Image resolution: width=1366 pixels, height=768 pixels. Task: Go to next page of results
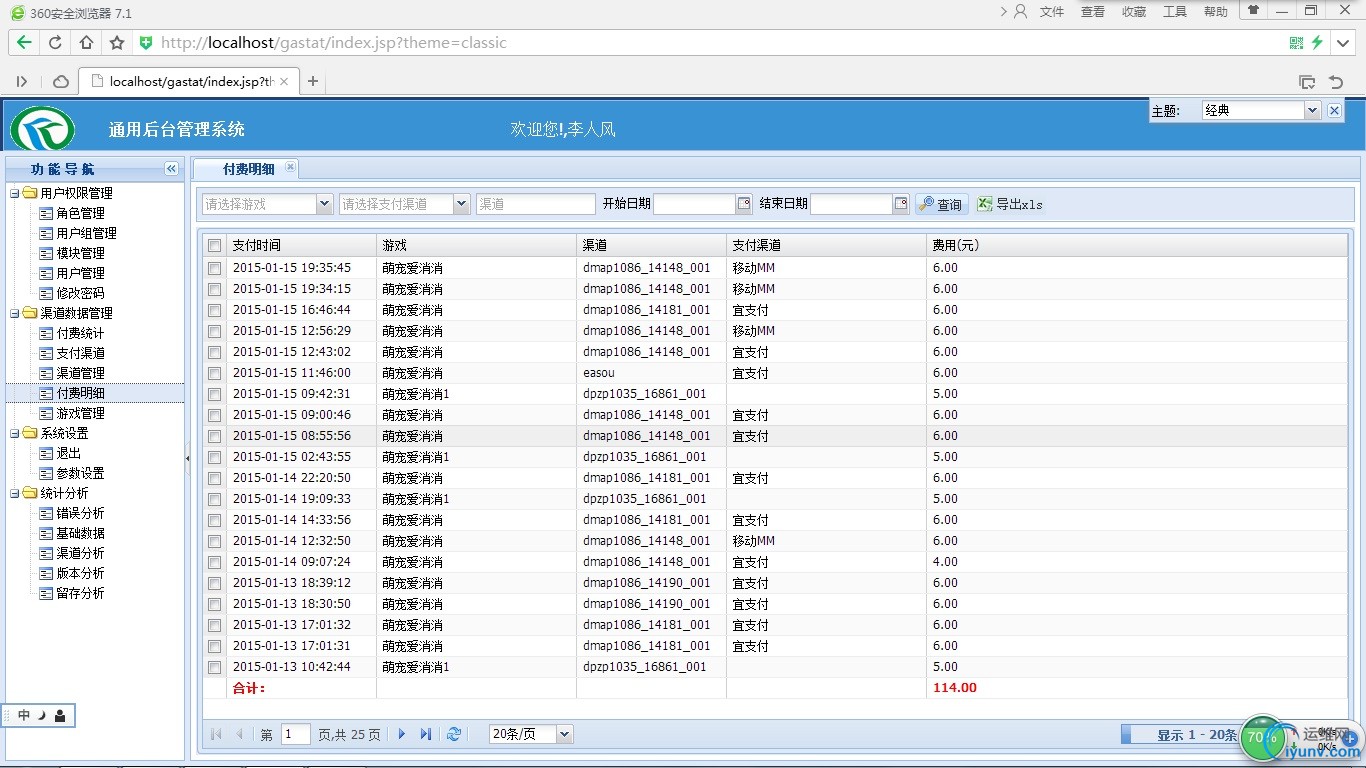402,734
